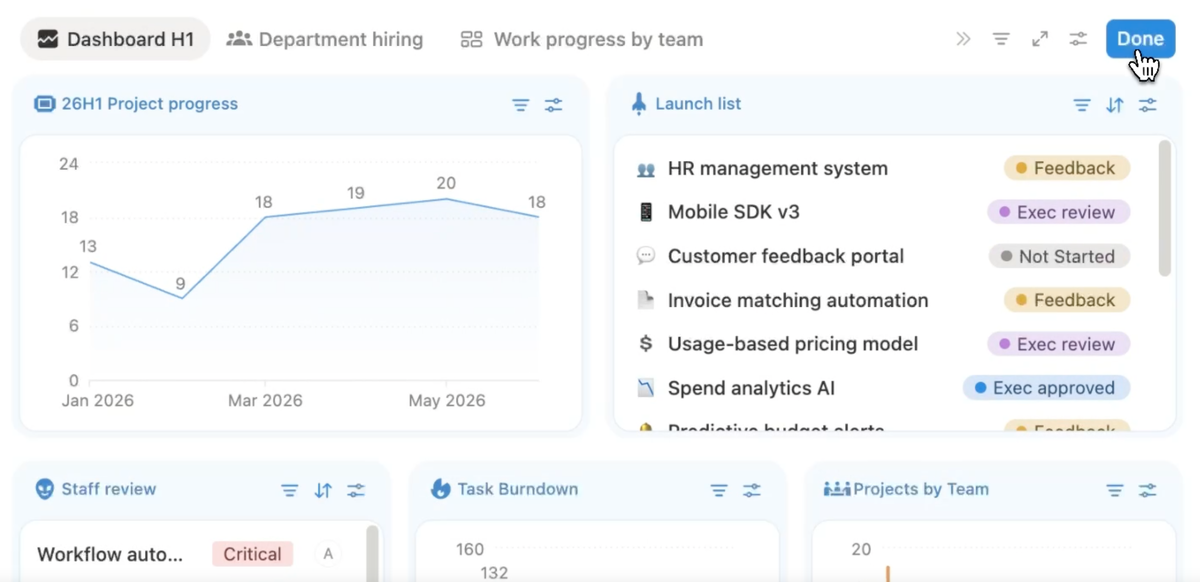
Task: Click Feedback status of HR management system
Action: pyautogui.click(x=1066, y=168)
